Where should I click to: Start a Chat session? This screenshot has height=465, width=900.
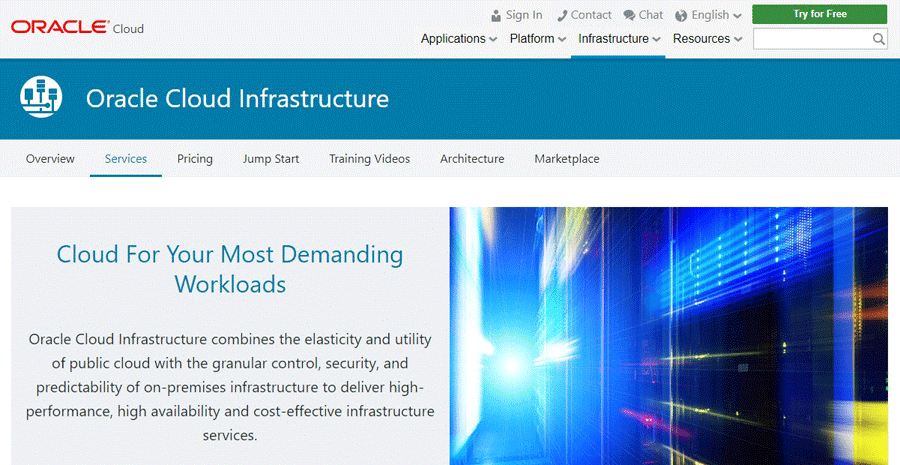[650, 15]
